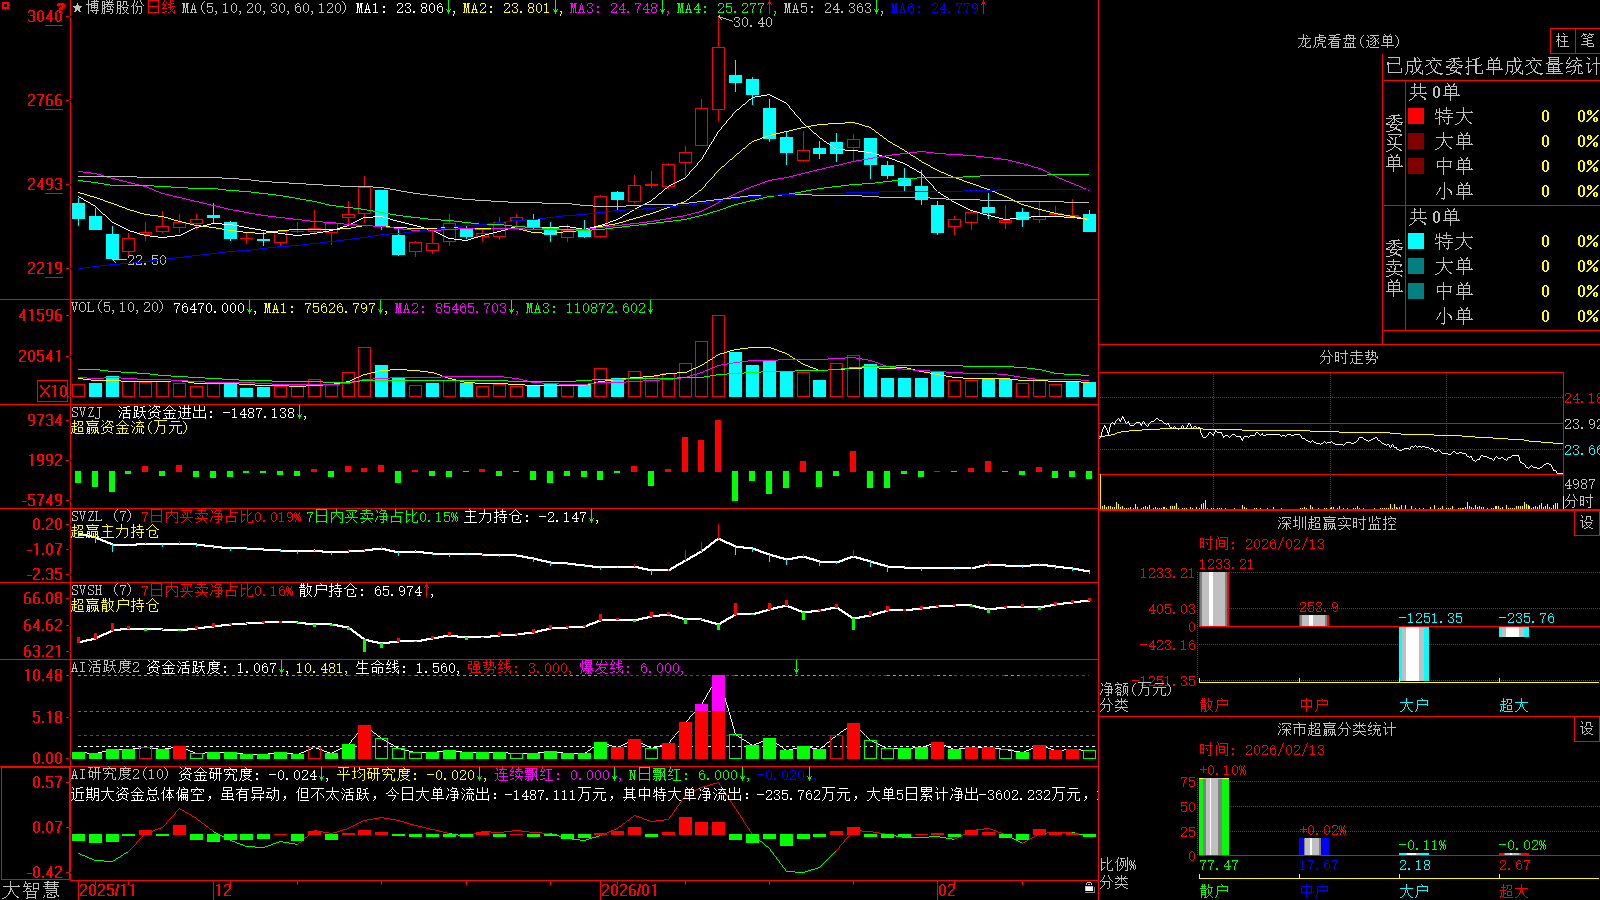Viewport: 1600px width, 900px height.
Task: Click the 22.50 low price annotation
Action: click(x=146, y=260)
